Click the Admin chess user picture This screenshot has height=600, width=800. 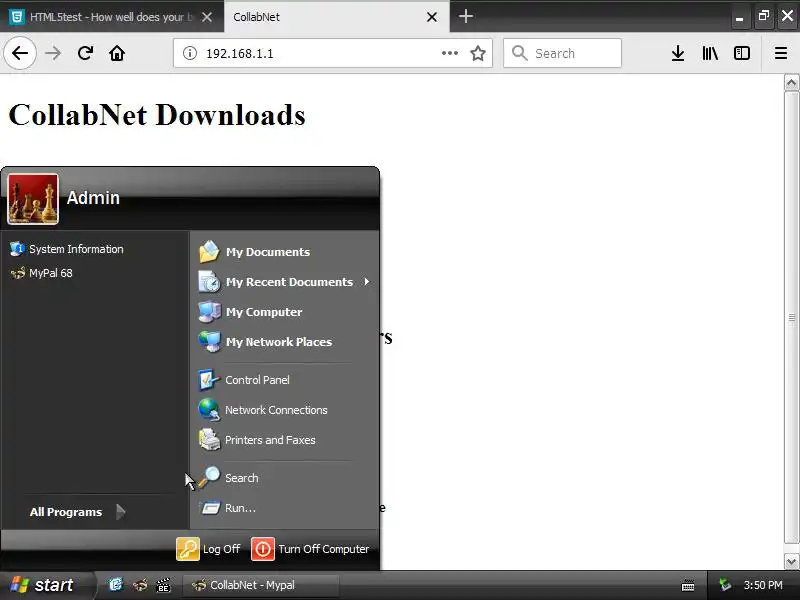(33, 199)
